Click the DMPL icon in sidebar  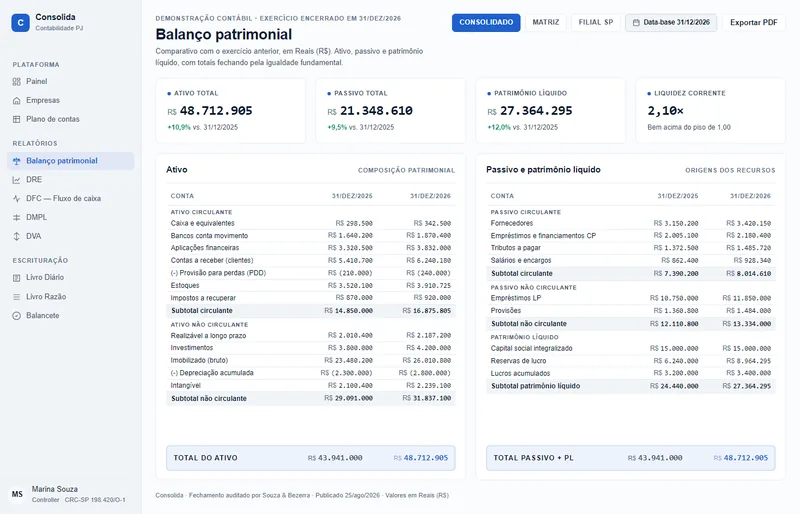click(17, 217)
